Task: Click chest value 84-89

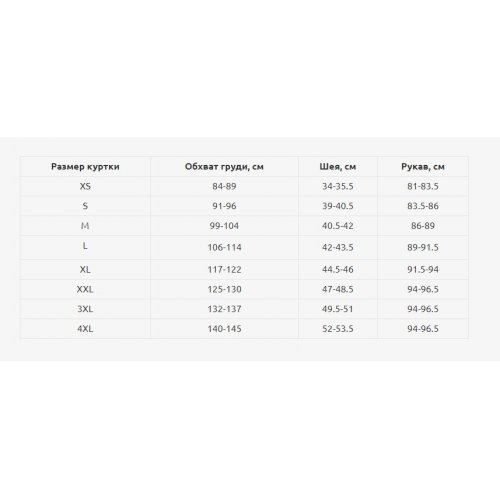Action: click(x=224, y=186)
